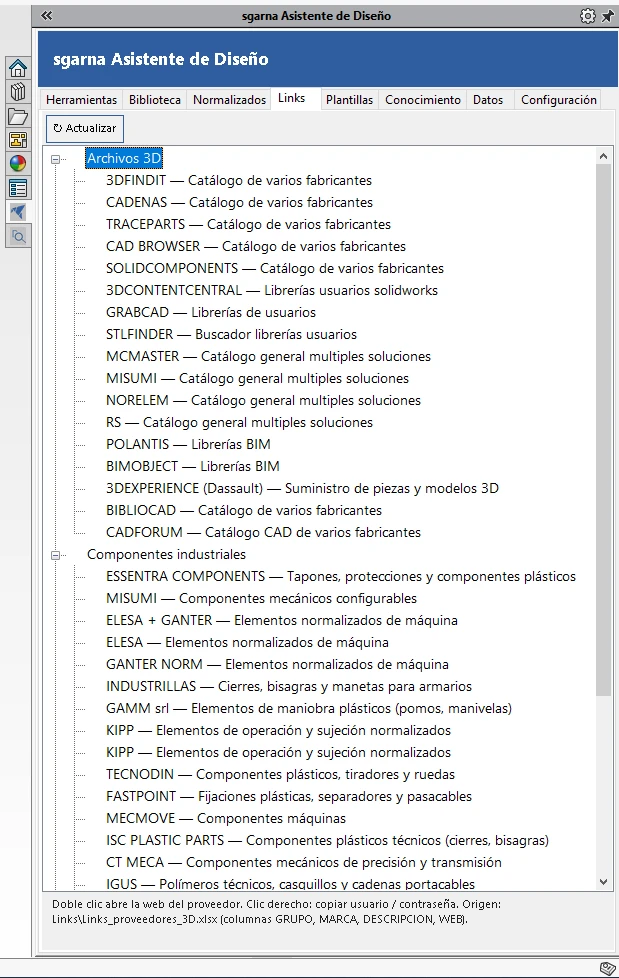Screen dimensions: 619x978
Task: Open the search magnifier sidebar icon
Action: click(x=18, y=236)
